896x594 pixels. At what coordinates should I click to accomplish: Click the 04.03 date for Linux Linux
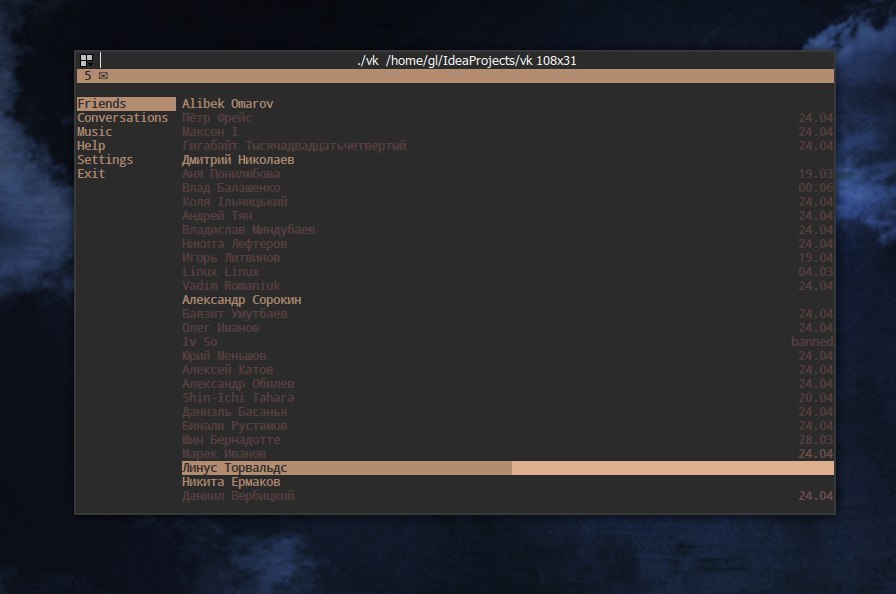[816, 271]
